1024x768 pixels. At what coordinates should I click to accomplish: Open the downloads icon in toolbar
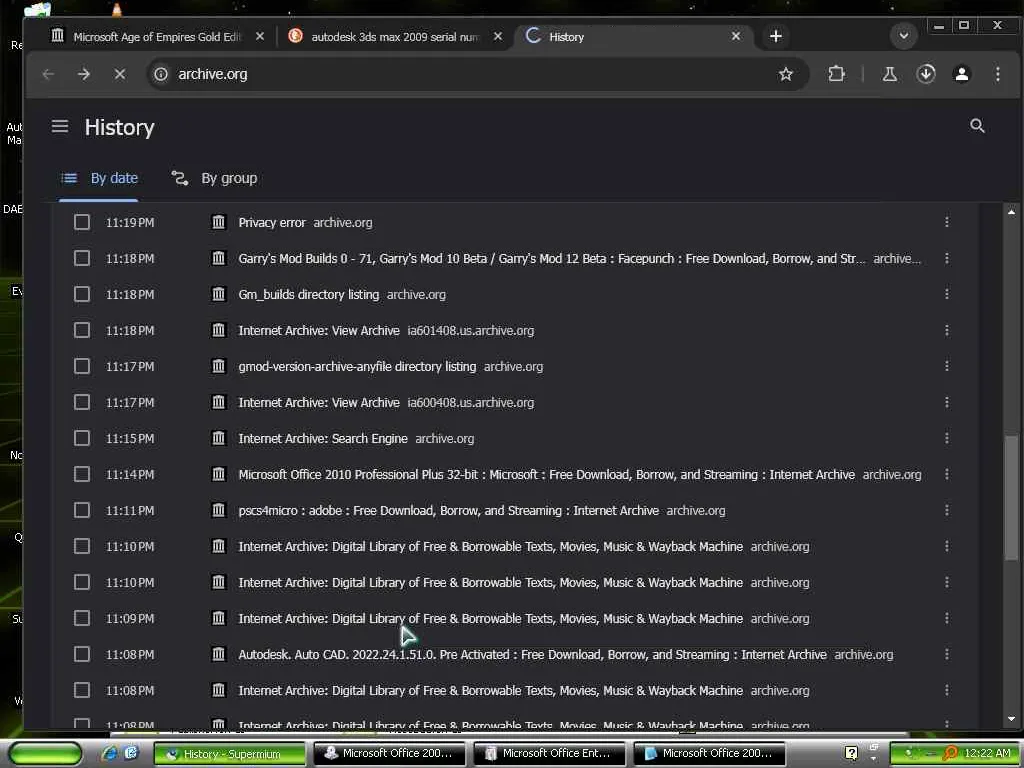click(925, 74)
